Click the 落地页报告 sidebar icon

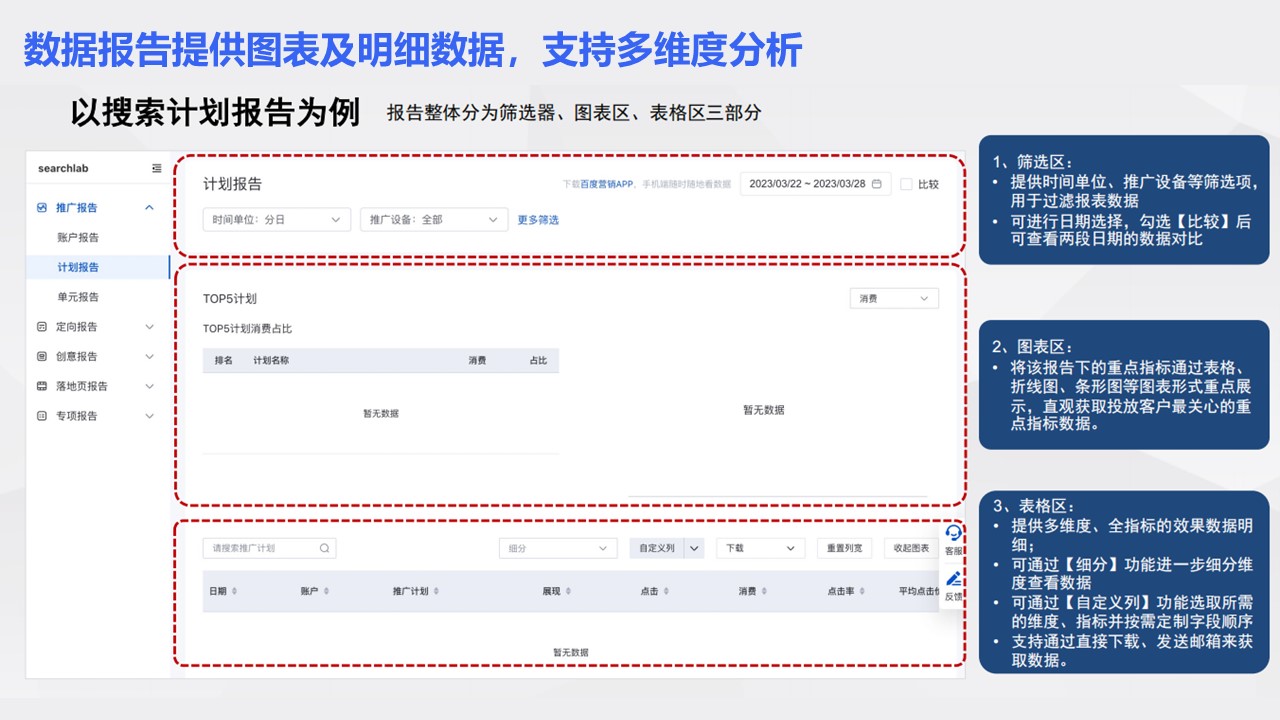pyautogui.click(x=41, y=386)
